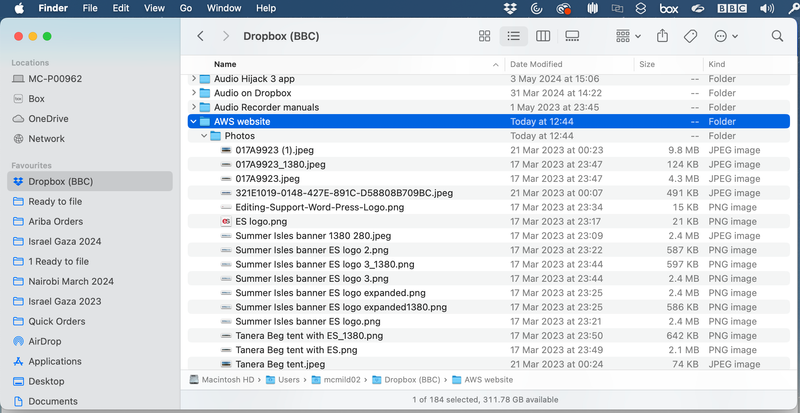Click mcmild02 in the path bar

pos(336,380)
